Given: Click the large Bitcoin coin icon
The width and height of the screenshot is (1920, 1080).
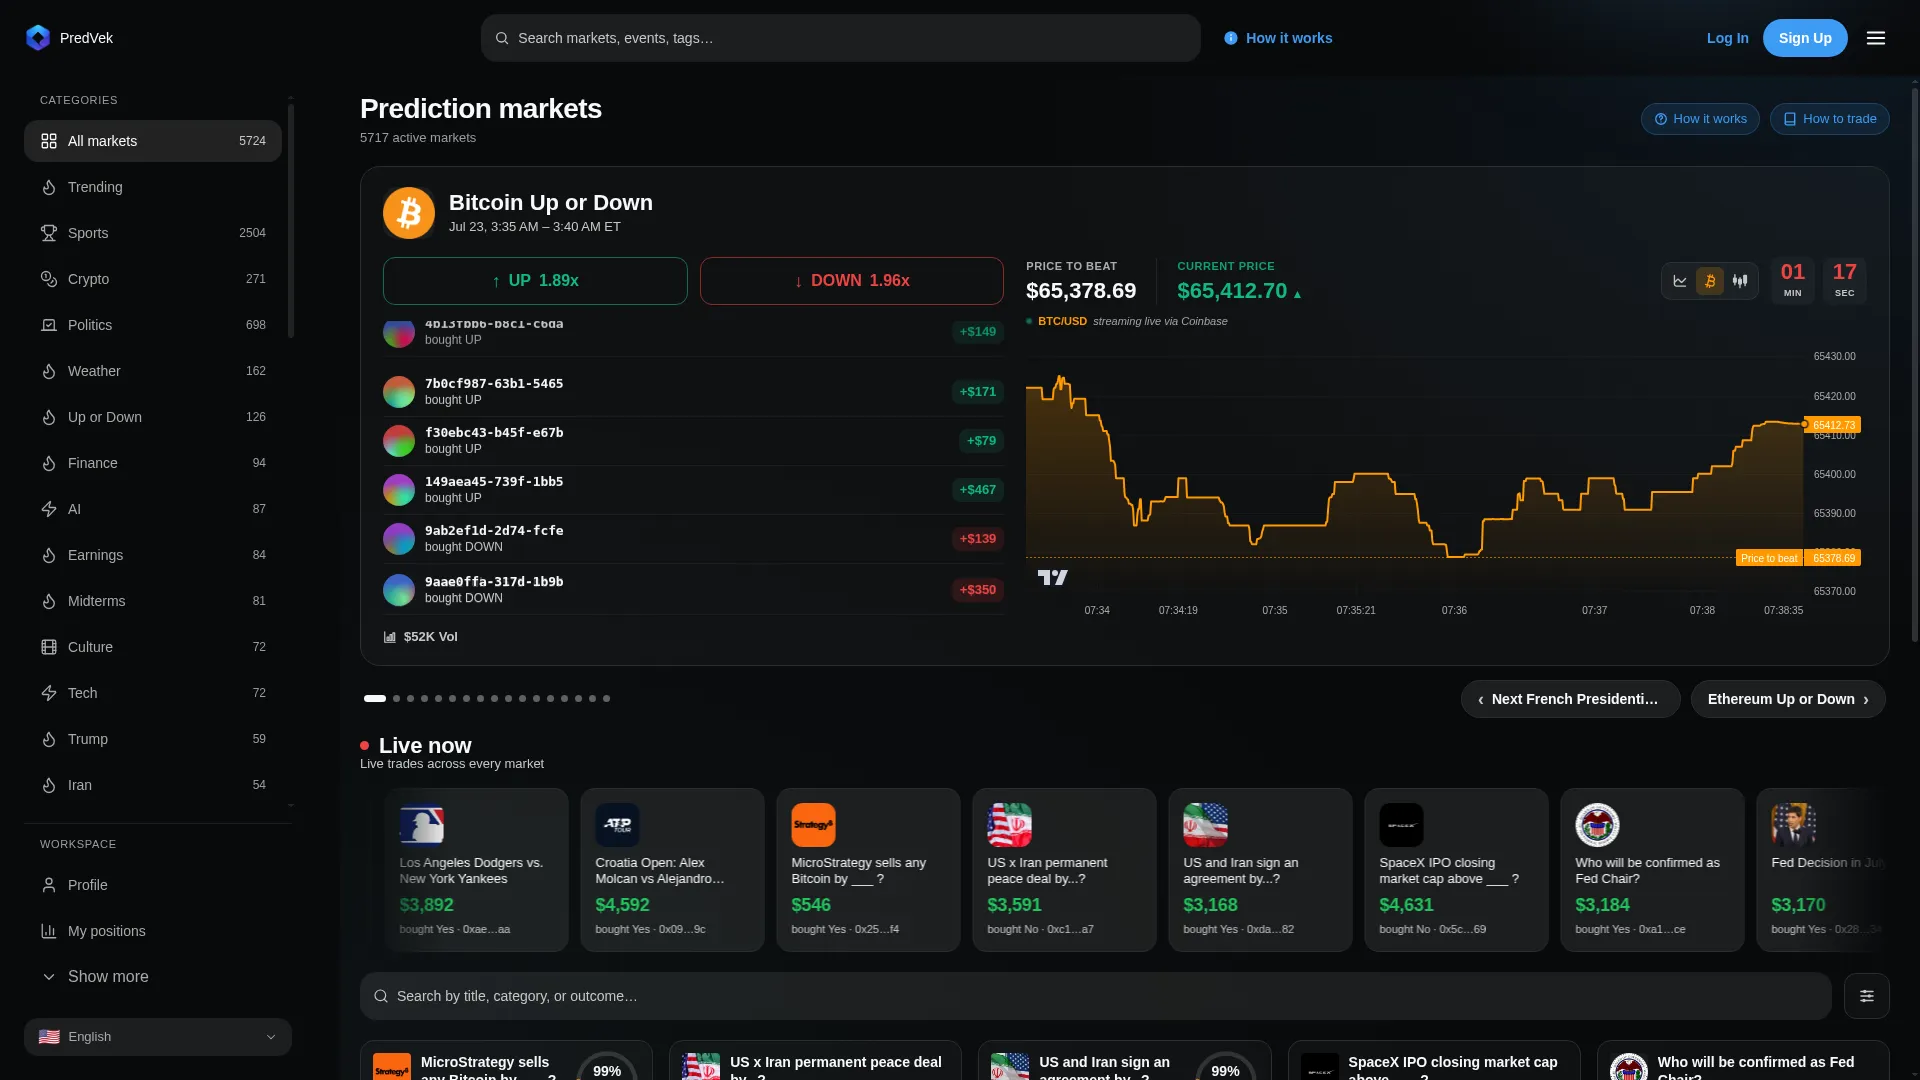Looking at the screenshot, I should pos(409,213).
